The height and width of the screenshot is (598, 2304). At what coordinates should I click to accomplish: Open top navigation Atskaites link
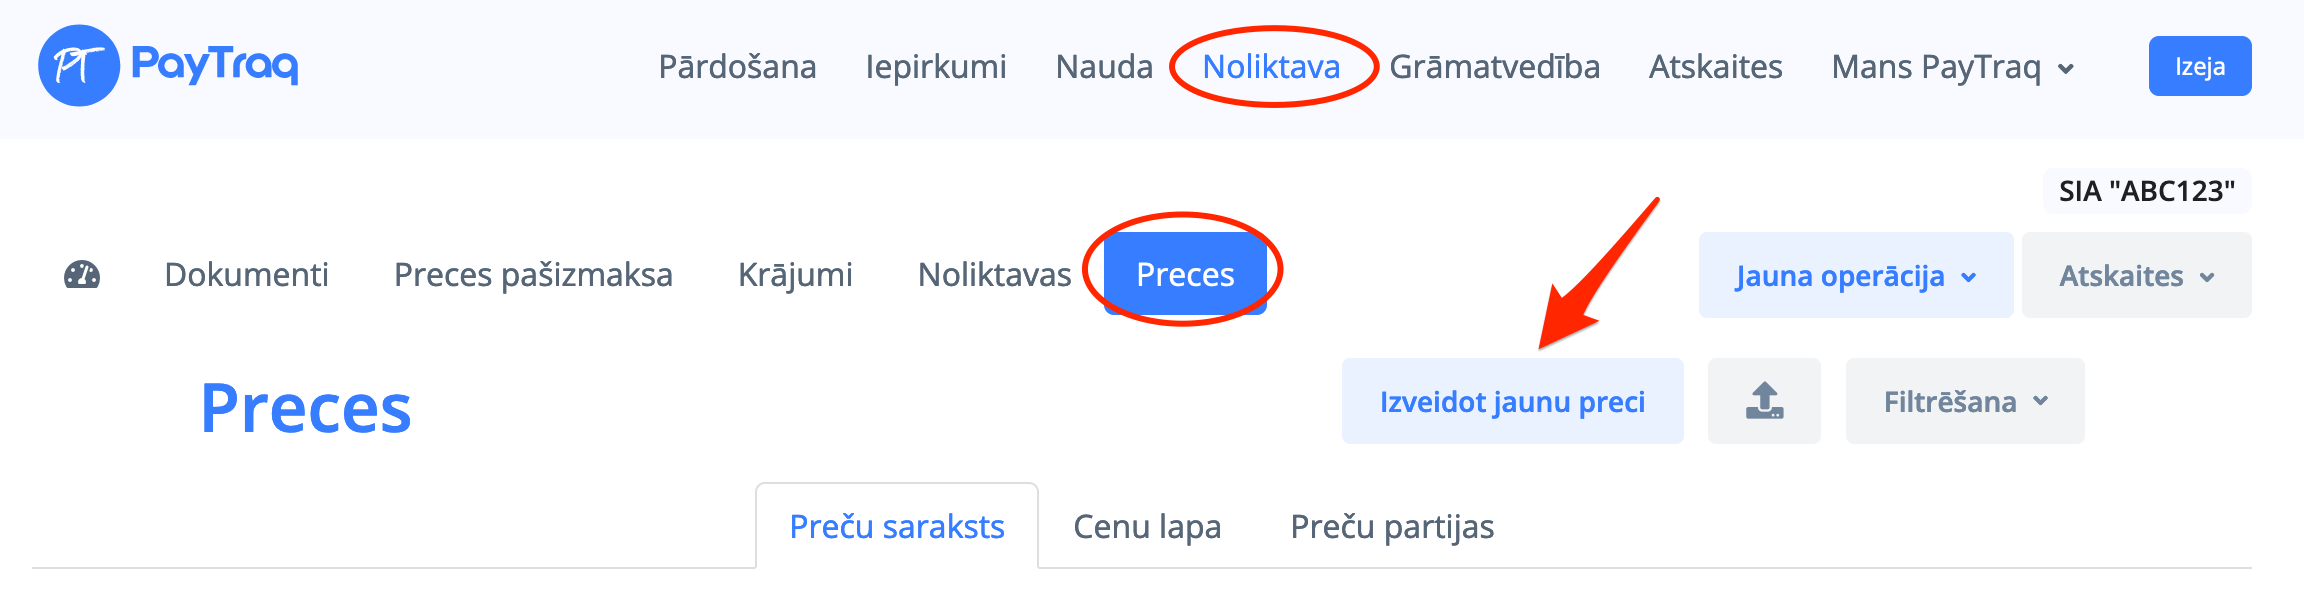tap(1715, 67)
